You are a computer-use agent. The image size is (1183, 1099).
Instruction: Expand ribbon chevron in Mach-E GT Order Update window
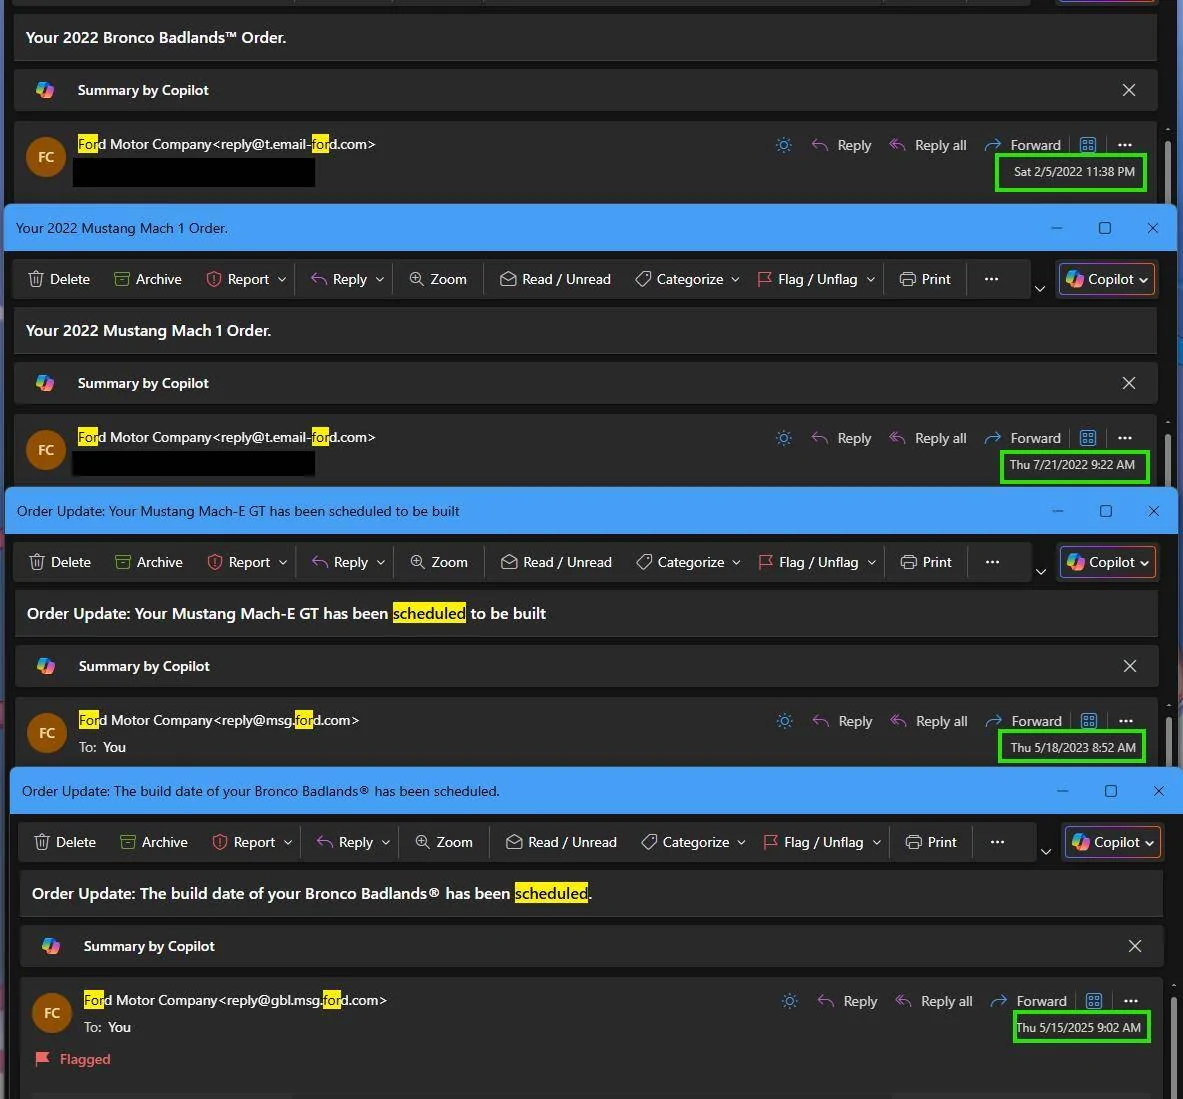pyautogui.click(x=1041, y=572)
